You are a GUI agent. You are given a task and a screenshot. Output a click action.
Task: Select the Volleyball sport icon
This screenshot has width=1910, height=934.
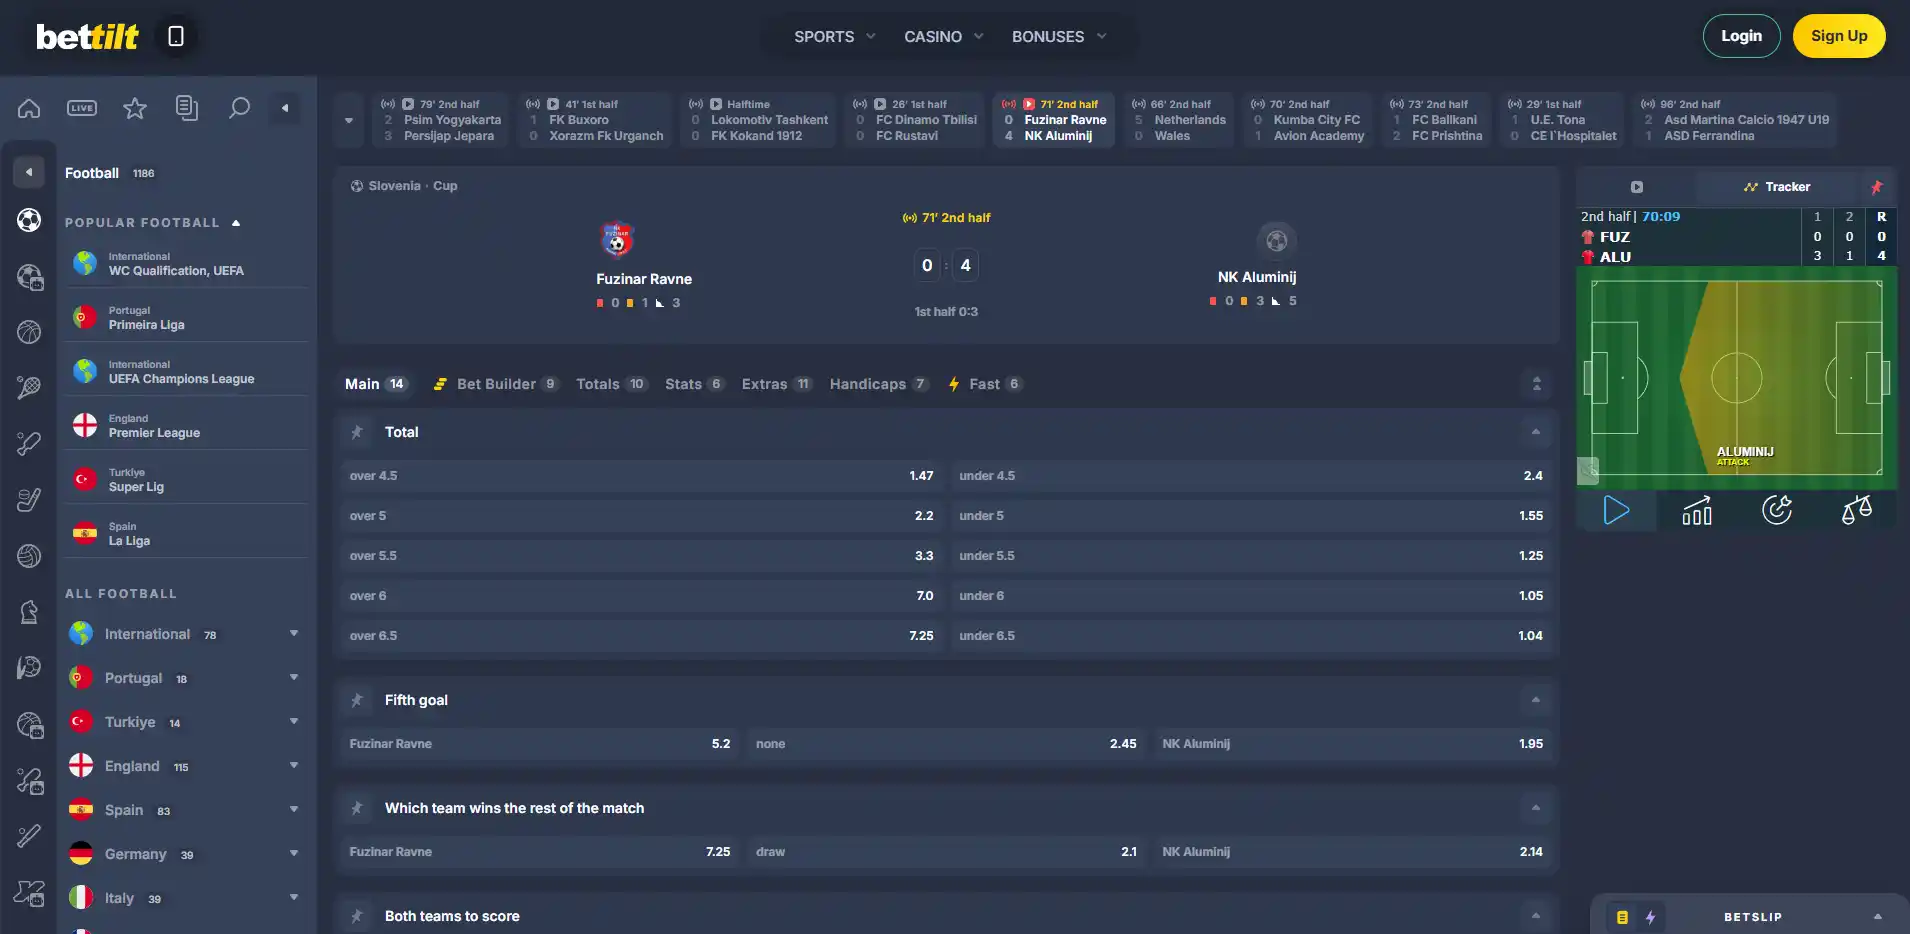point(29,555)
